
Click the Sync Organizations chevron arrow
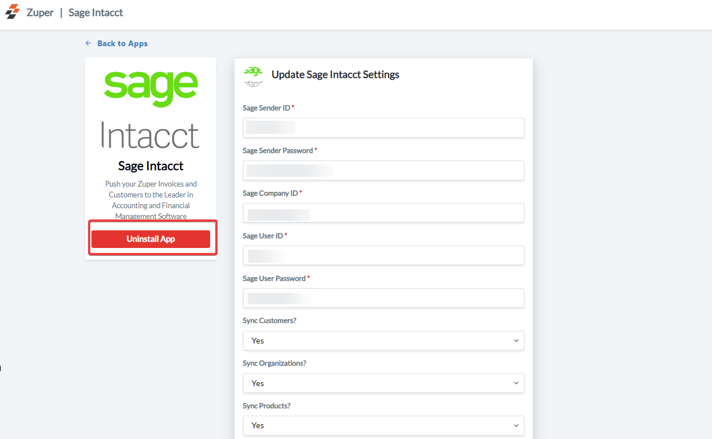516,383
